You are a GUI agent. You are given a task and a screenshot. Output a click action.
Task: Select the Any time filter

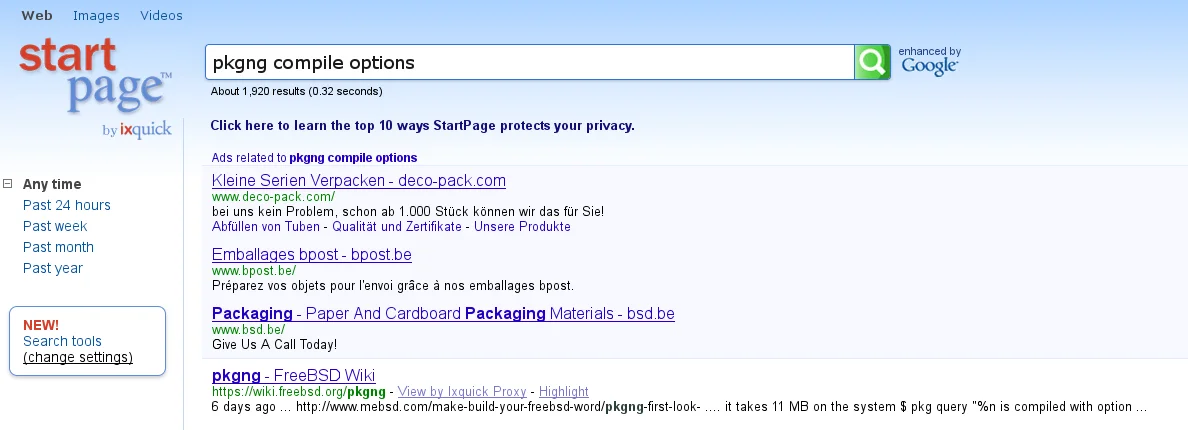pyautogui.click(x=52, y=184)
